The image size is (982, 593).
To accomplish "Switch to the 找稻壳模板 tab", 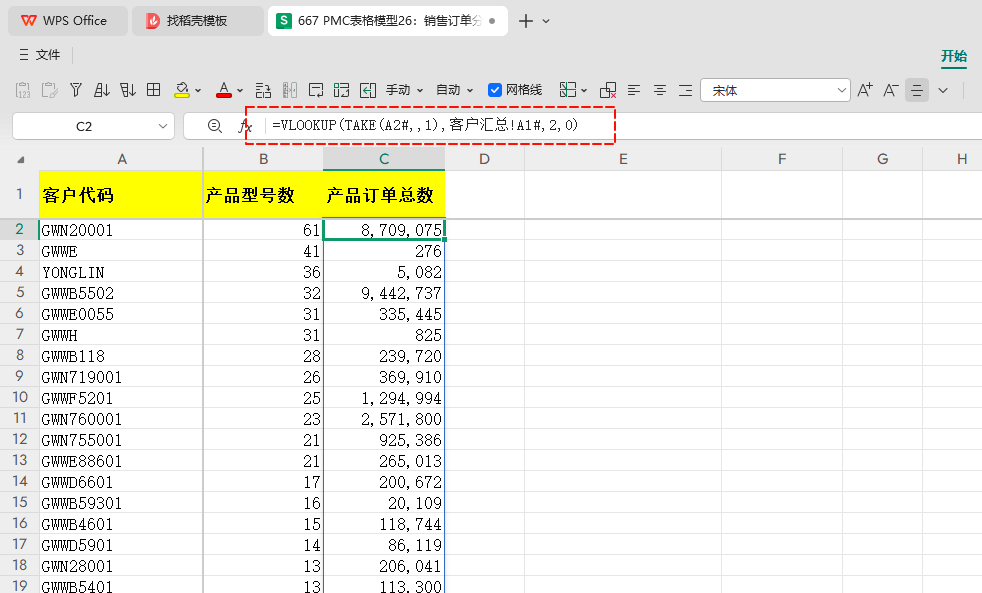I will pos(197,21).
